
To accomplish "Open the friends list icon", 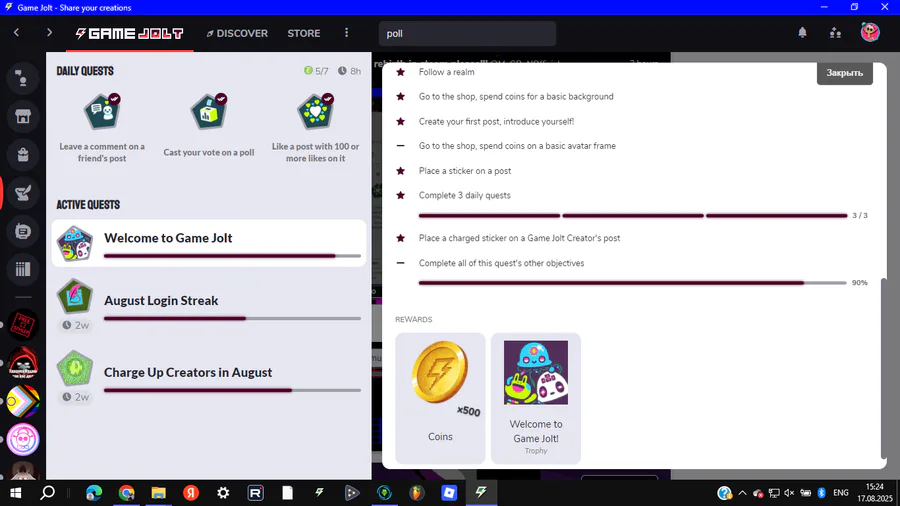I will [x=836, y=33].
